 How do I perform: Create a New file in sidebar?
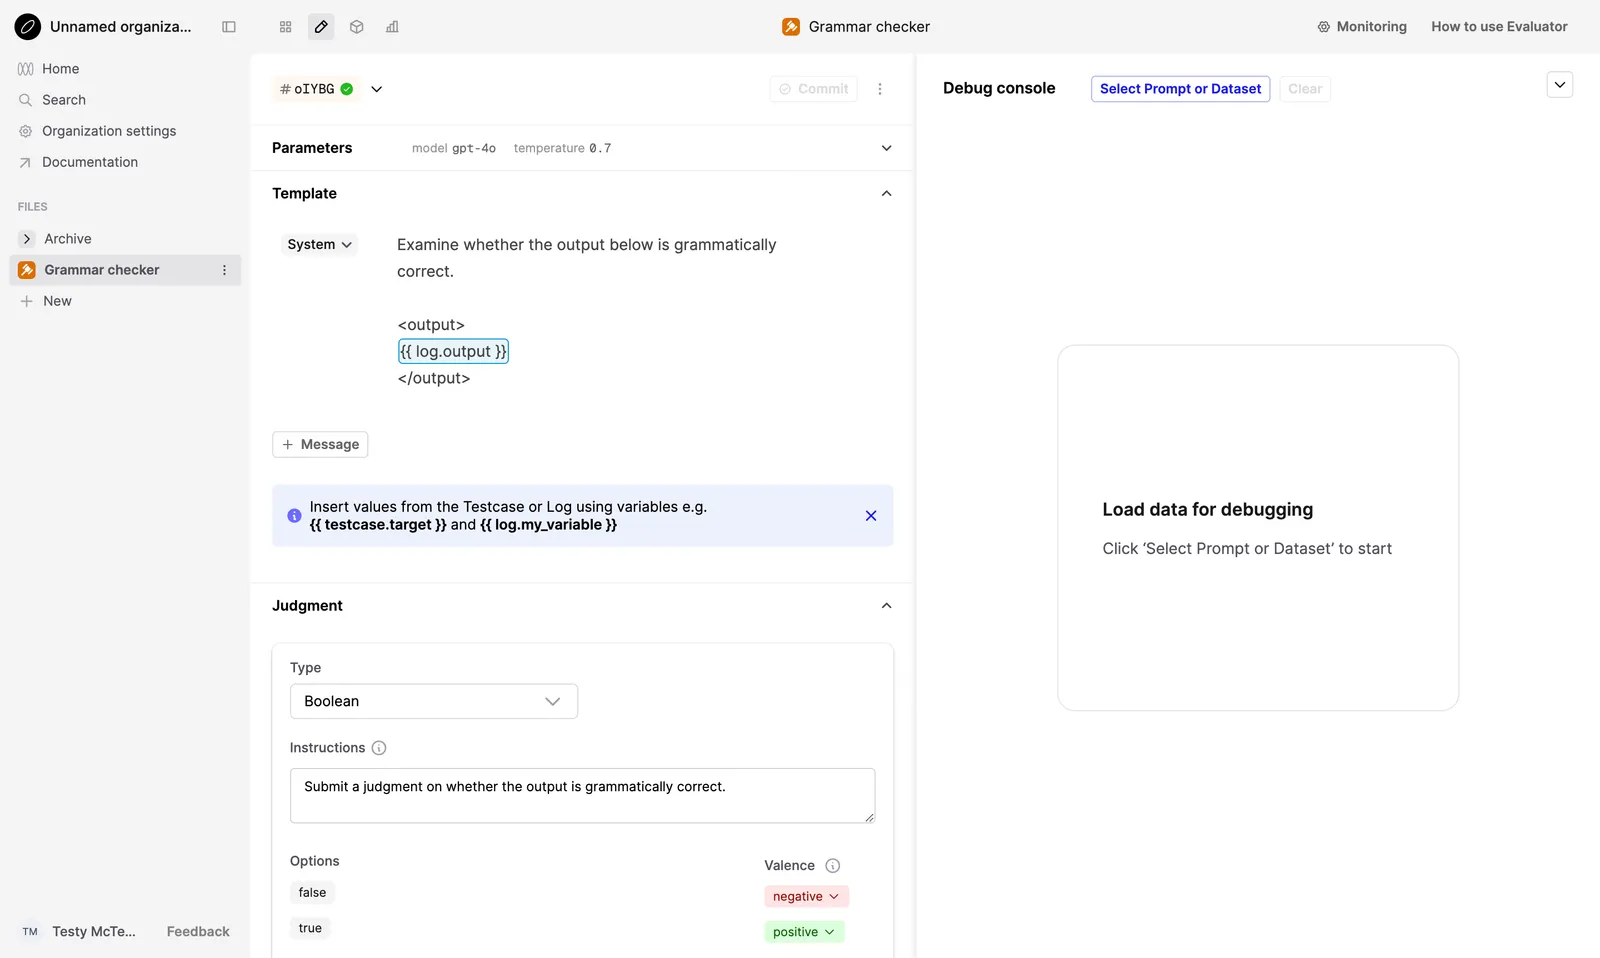[57, 301]
